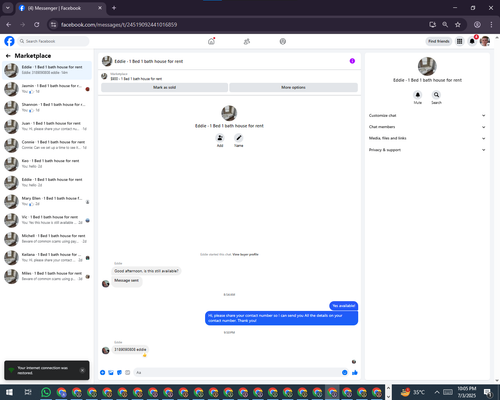Screen dimensions: 500x400
Task: Click Eddie's phone number message bubble
Action: [x=130, y=349]
